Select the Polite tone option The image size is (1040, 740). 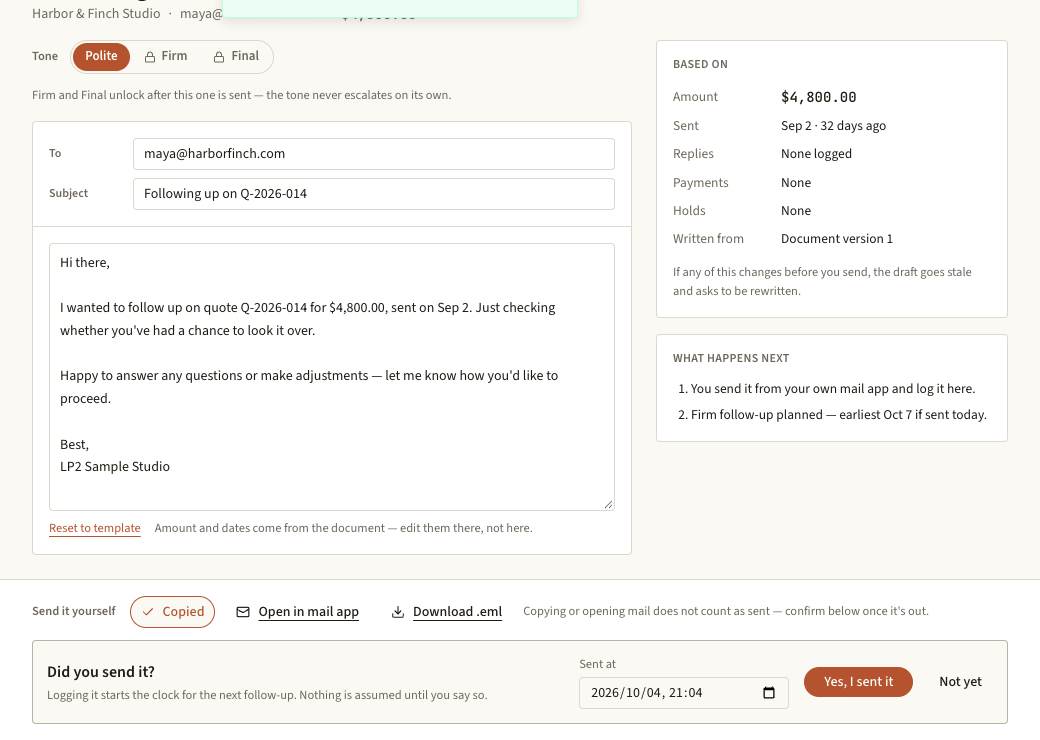101,56
